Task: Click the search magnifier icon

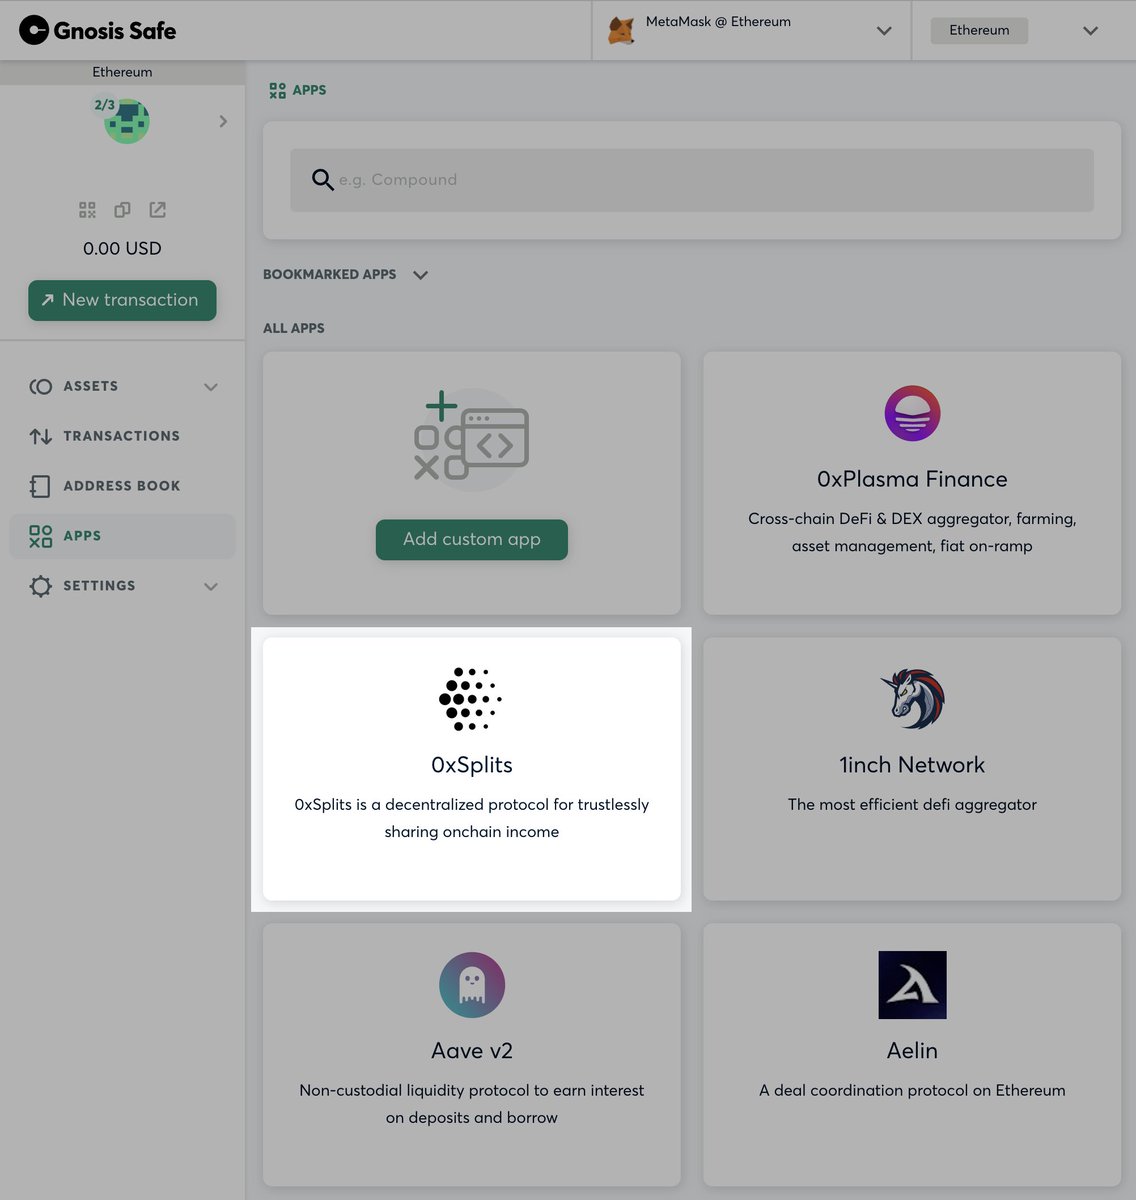Action: (322, 180)
